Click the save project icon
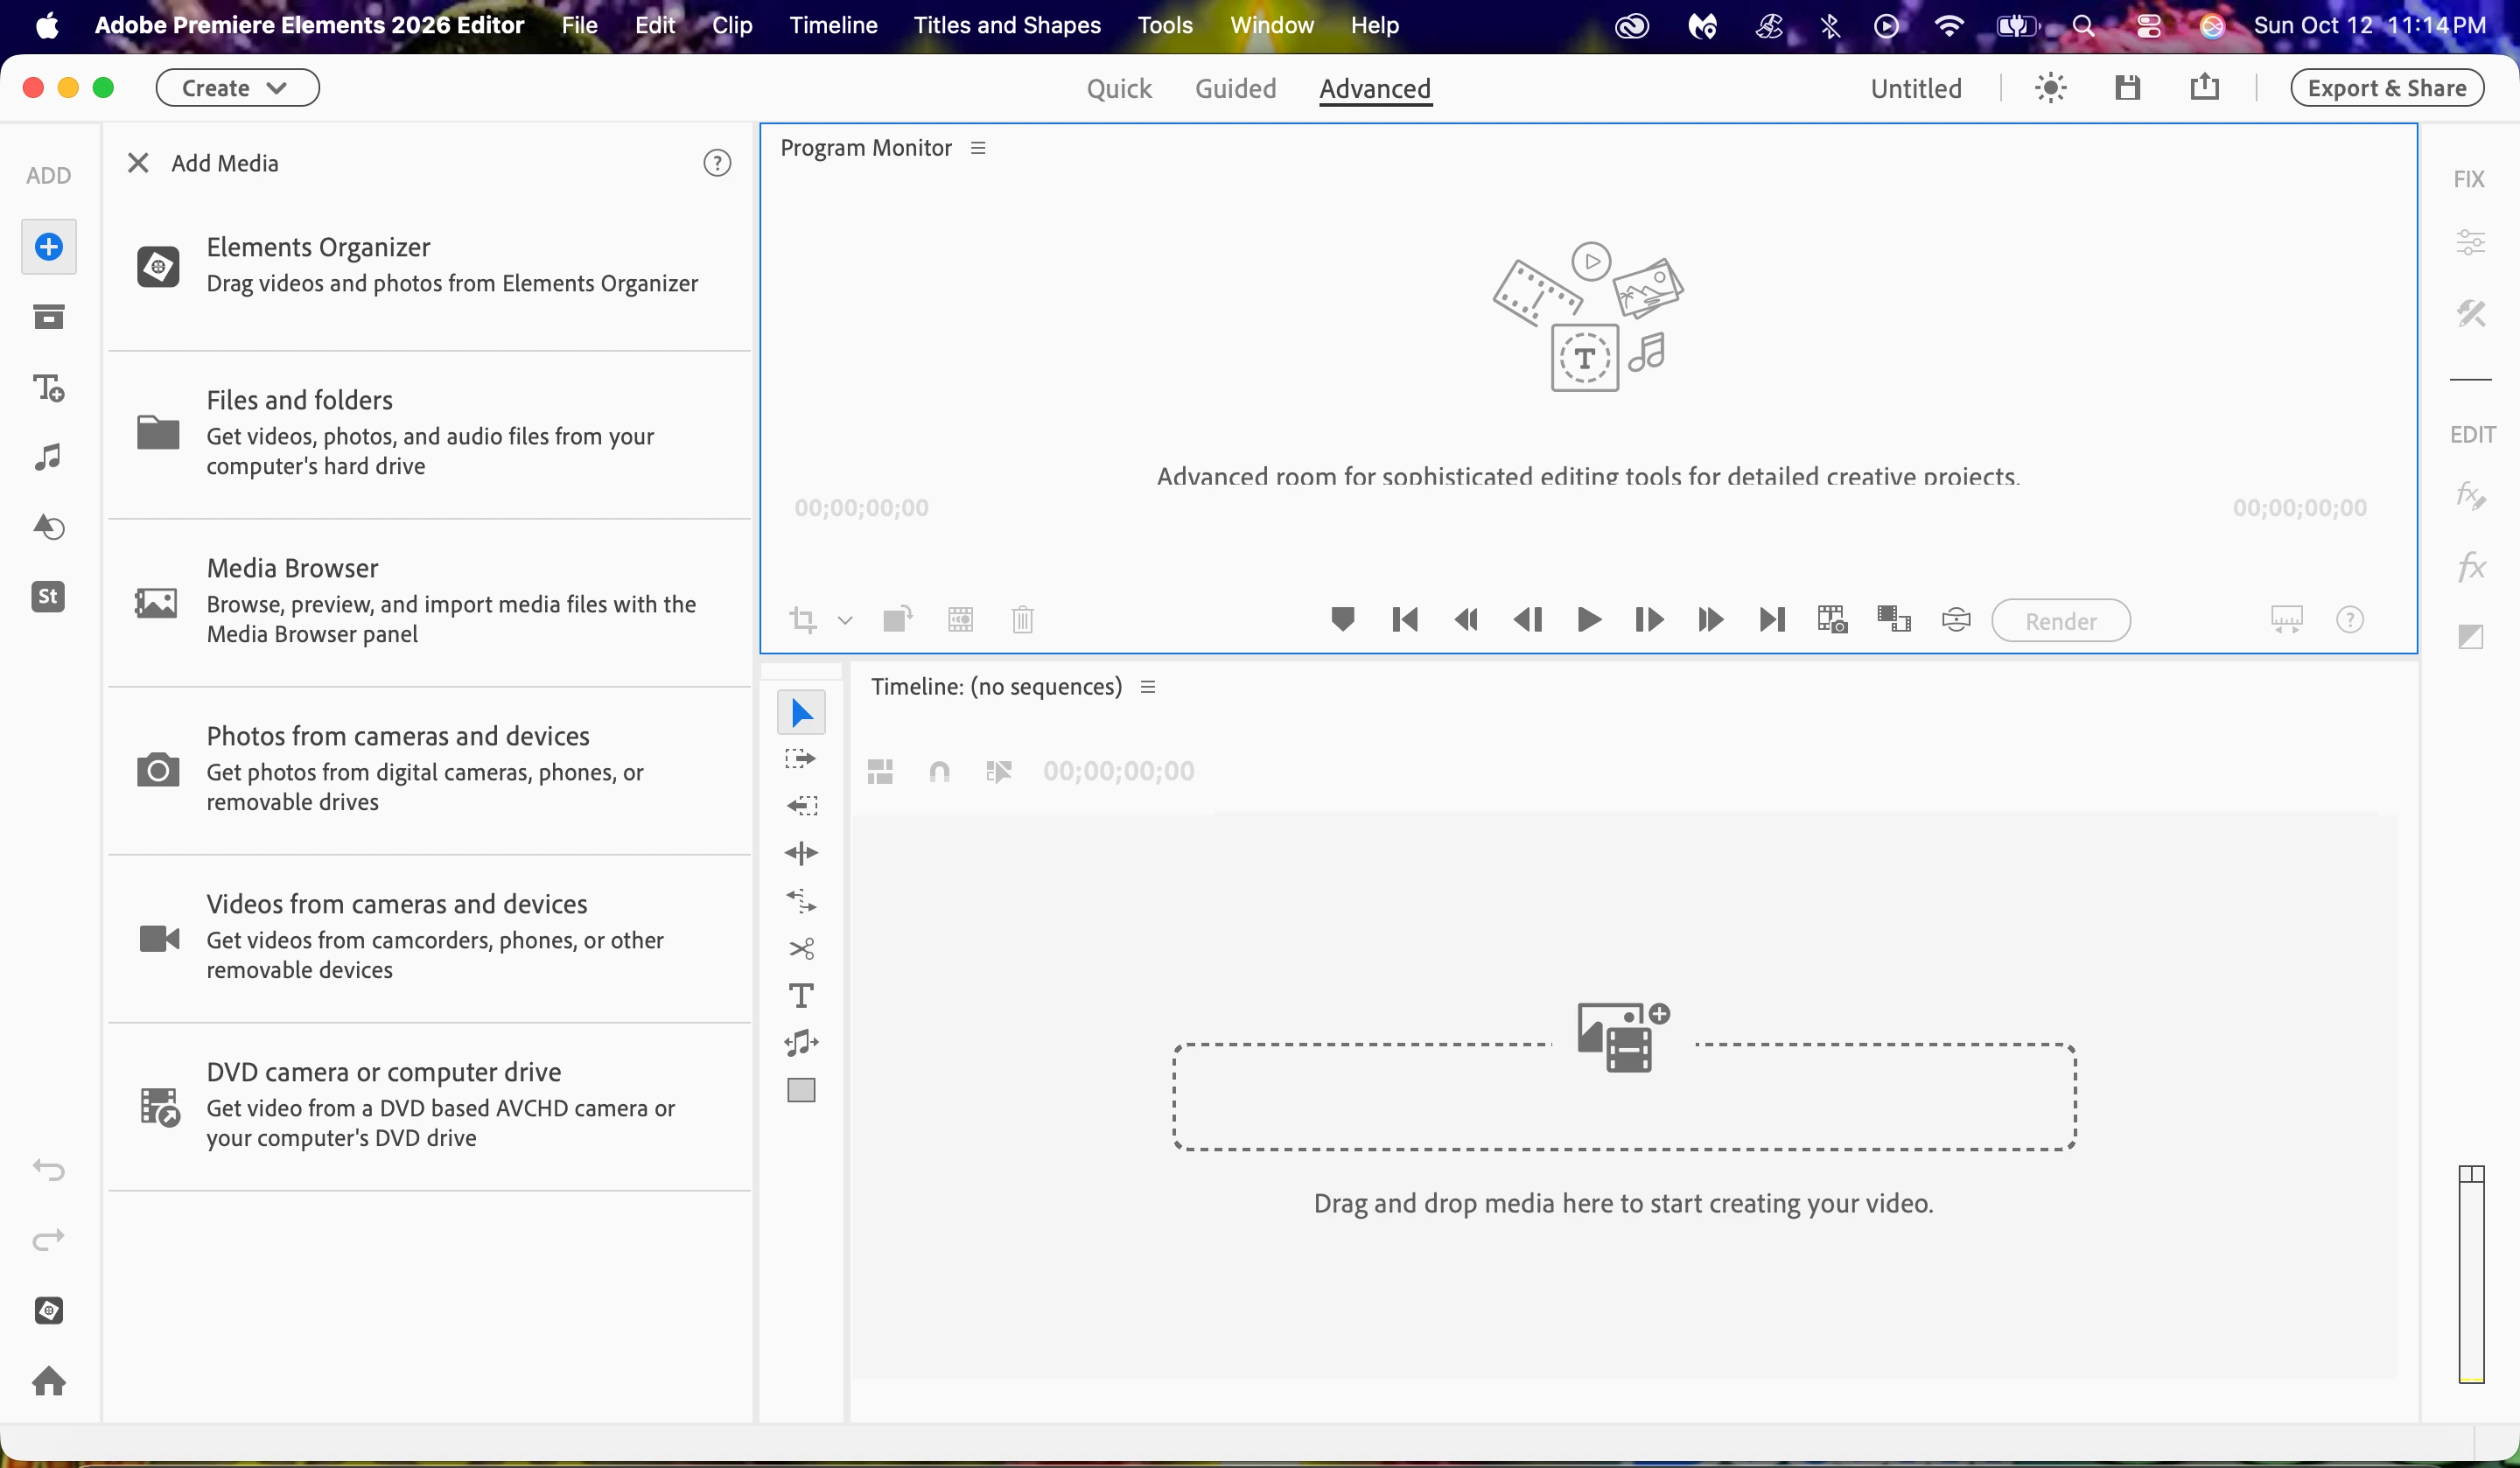The width and height of the screenshot is (2520, 1468). pyautogui.click(x=2127, y=88)
